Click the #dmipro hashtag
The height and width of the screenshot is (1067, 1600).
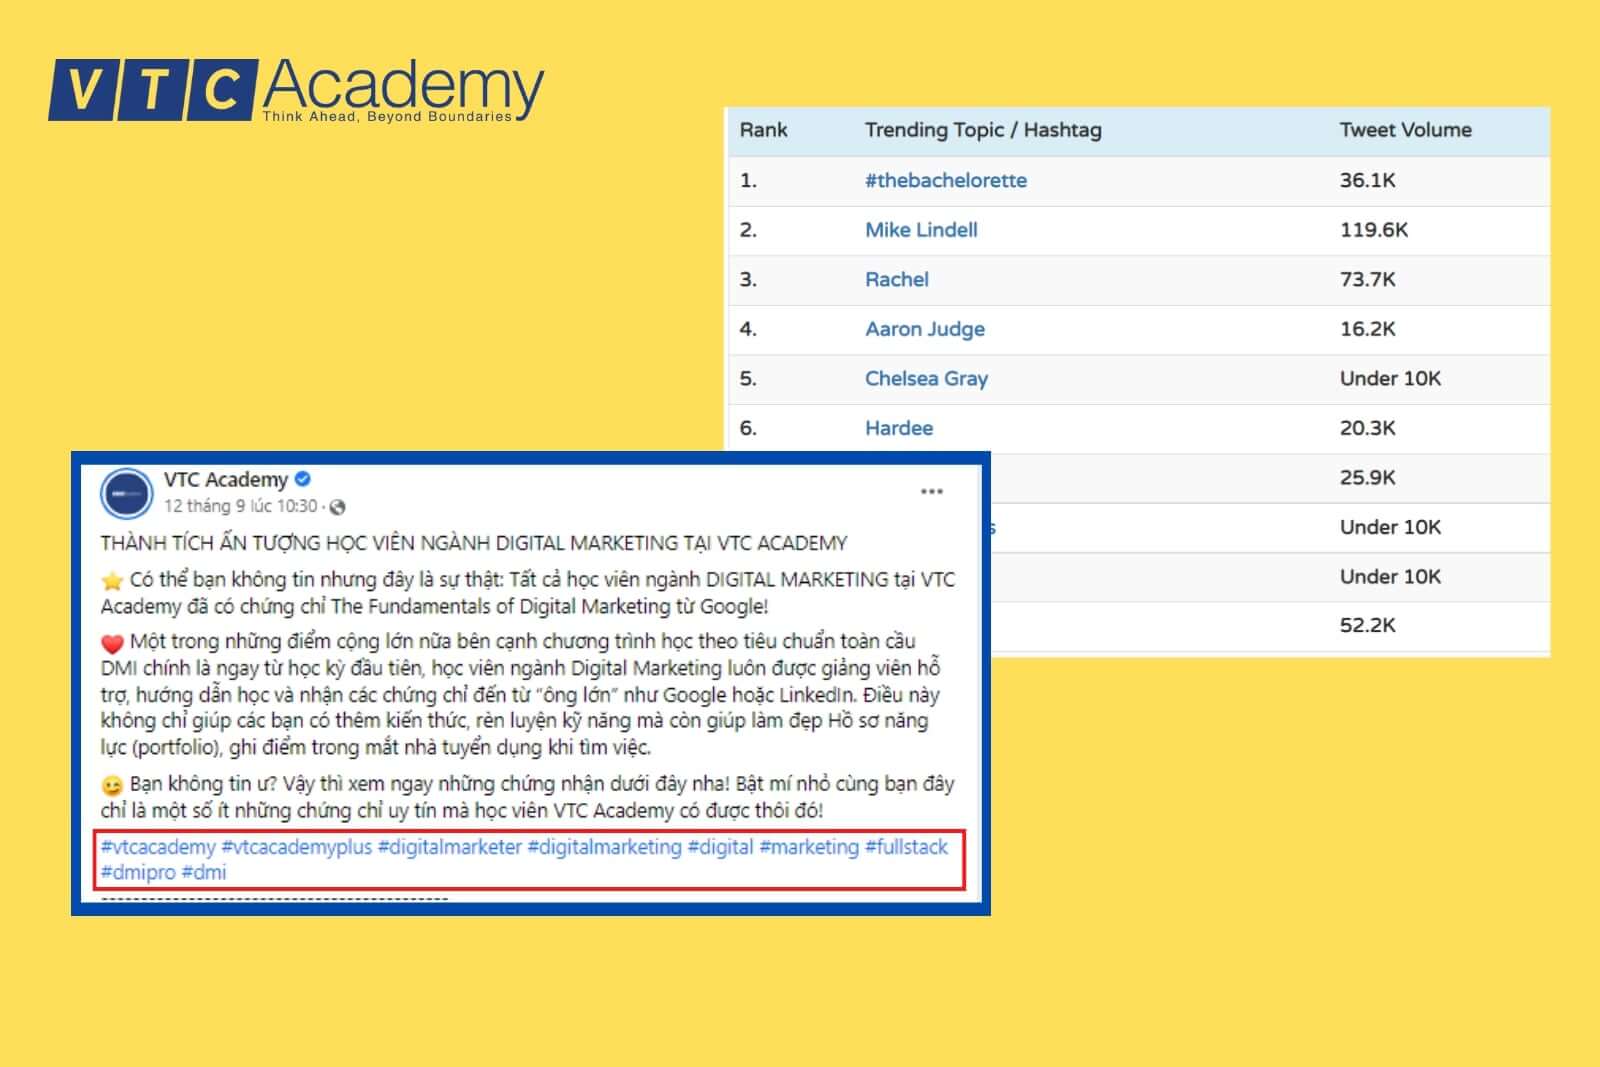click(x=138, y=872)
